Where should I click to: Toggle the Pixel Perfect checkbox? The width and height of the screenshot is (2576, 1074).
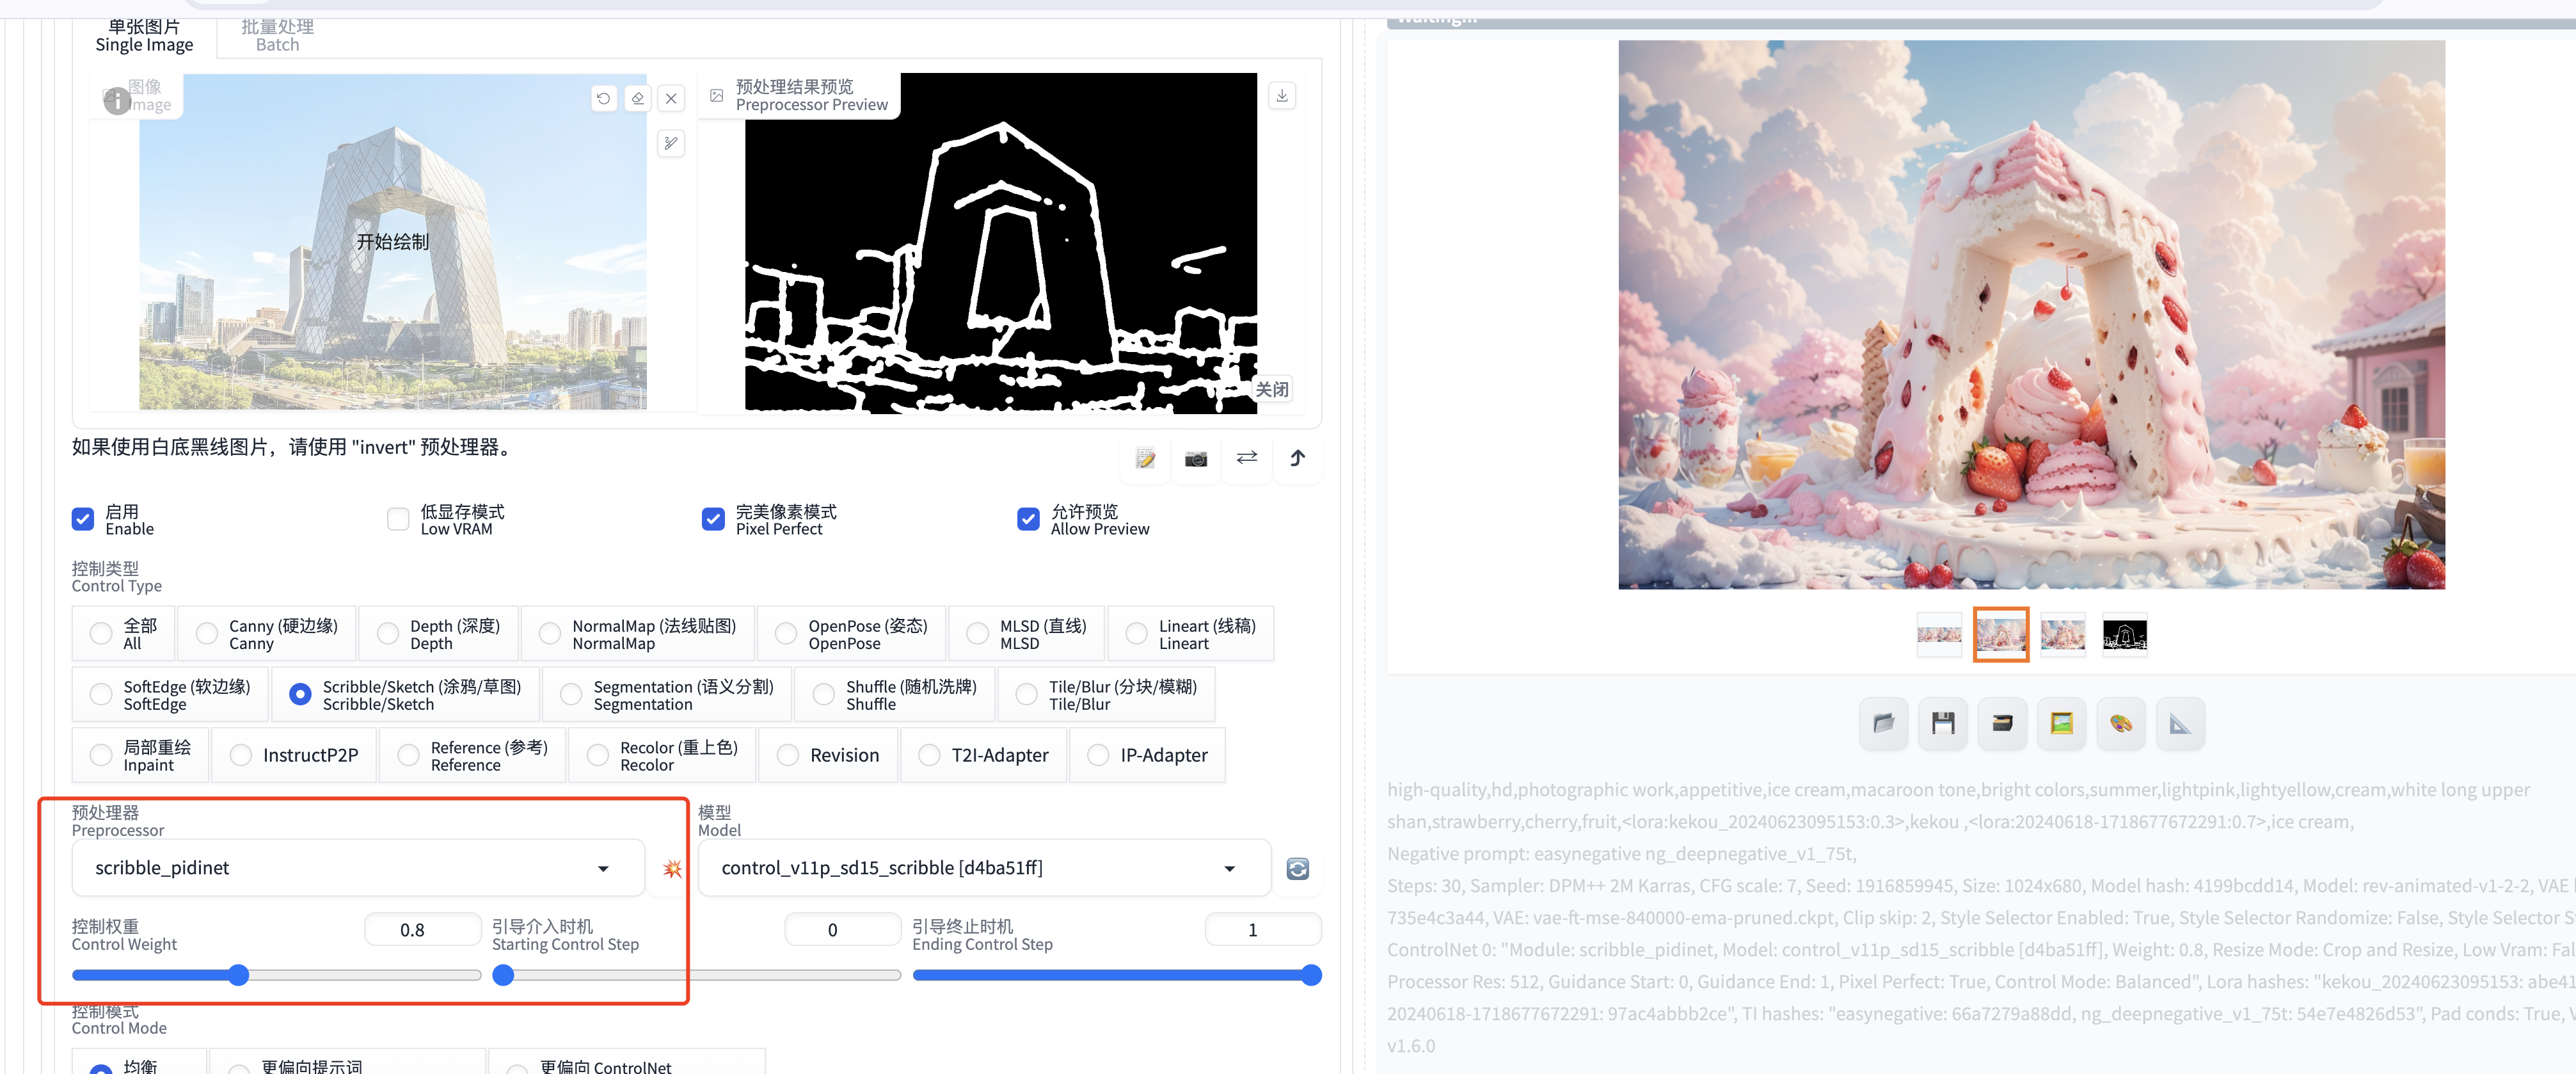coord(713,519)
